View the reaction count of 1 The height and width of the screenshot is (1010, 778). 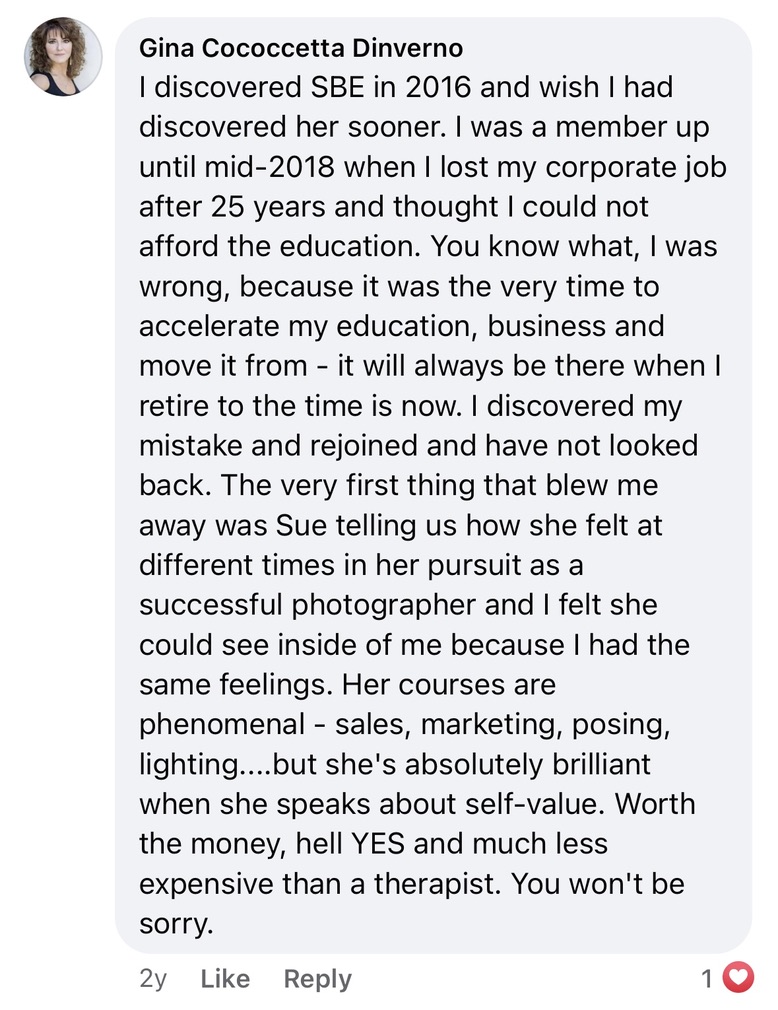pos(707,978)
